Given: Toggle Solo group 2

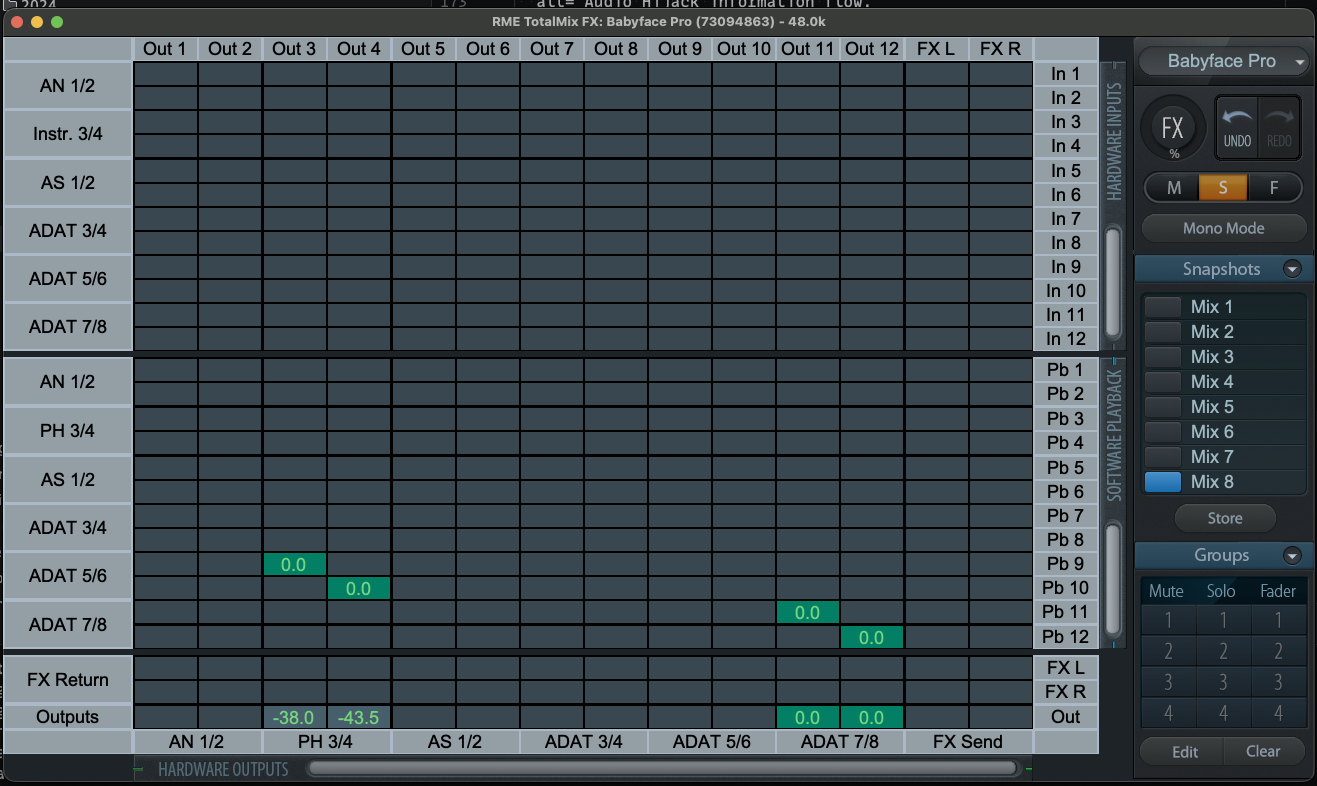Looking at the screenshot, I should [x=1222, y=652].
